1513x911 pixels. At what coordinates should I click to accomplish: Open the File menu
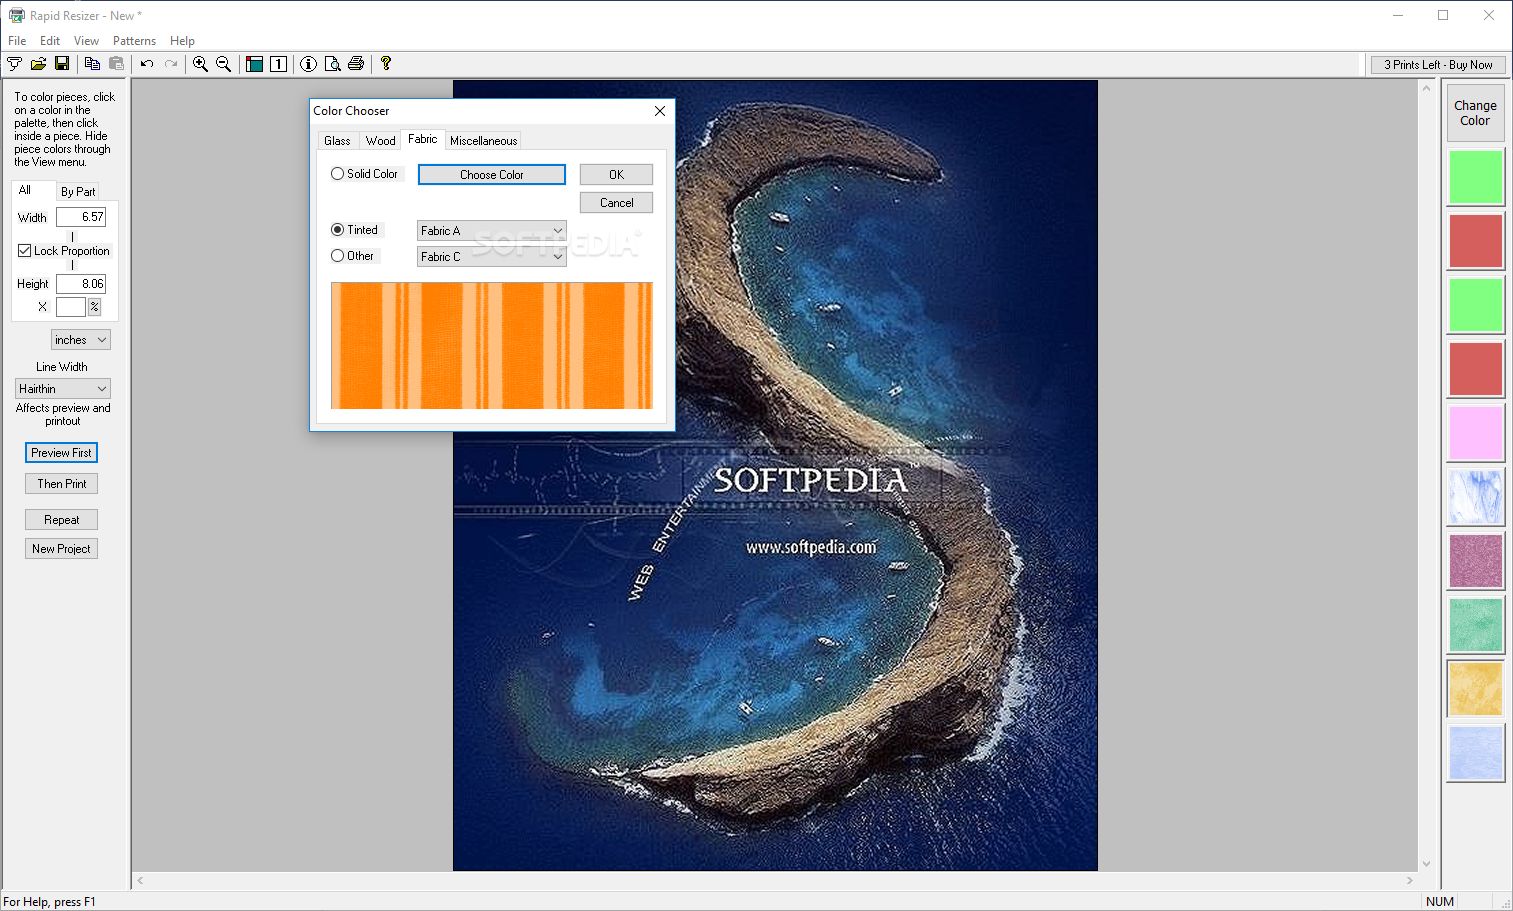(x=17, y=41)
